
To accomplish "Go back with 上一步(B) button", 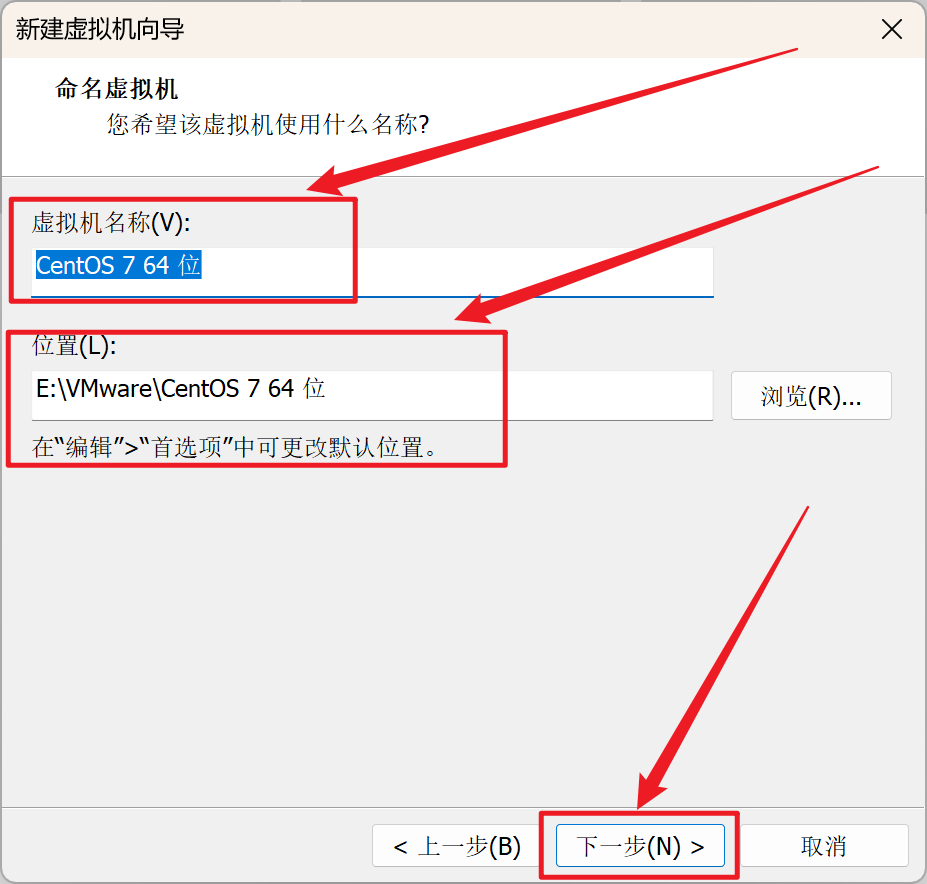I will point(456,846).
